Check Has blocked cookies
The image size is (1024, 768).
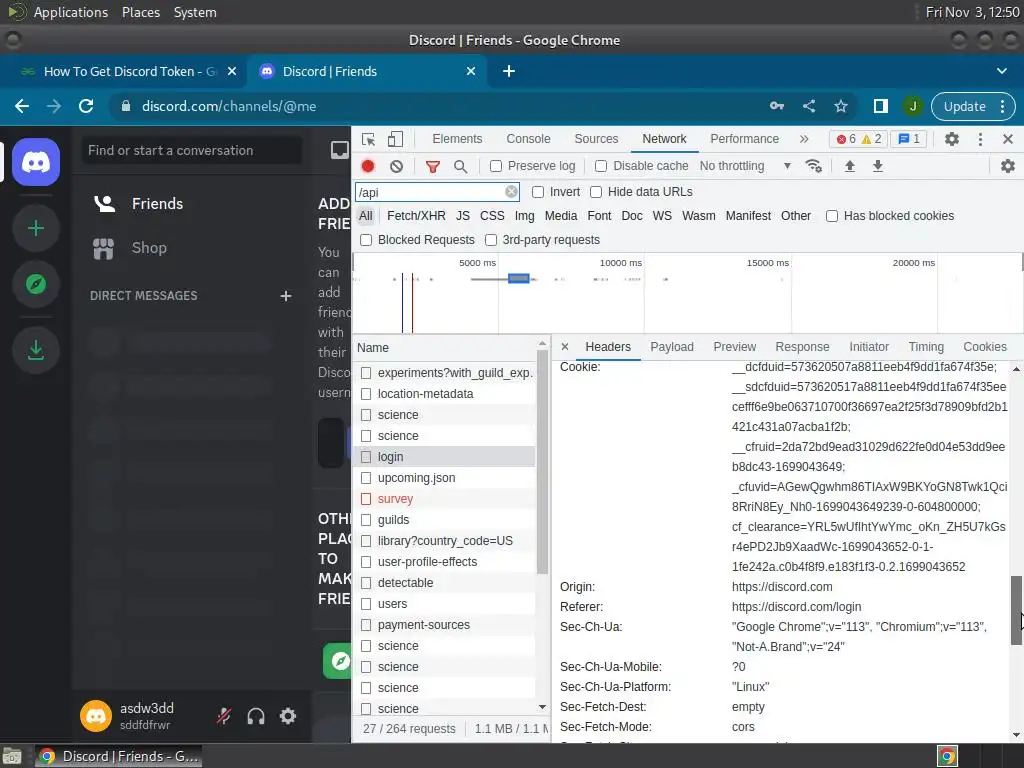[831, 216]
